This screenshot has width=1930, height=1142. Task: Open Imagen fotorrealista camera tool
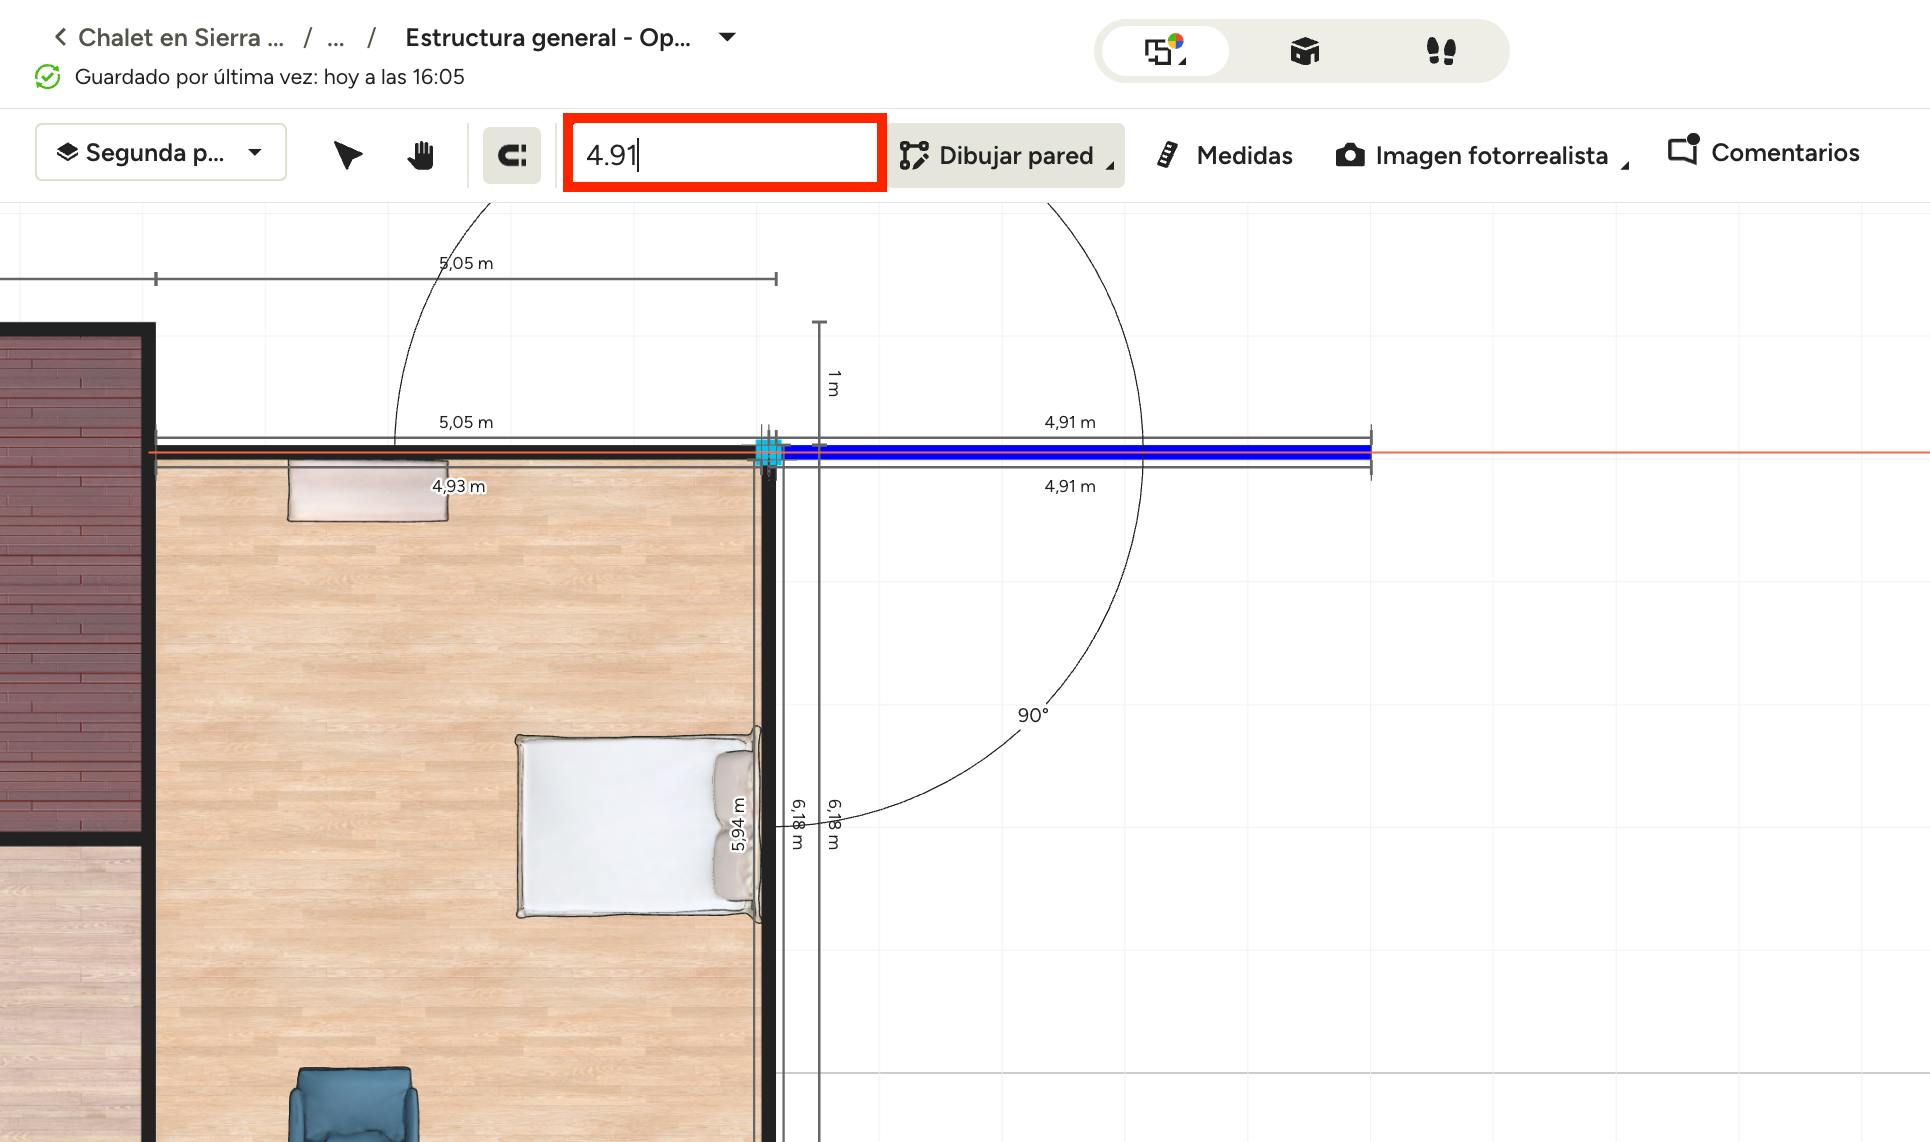(1472, 155)
